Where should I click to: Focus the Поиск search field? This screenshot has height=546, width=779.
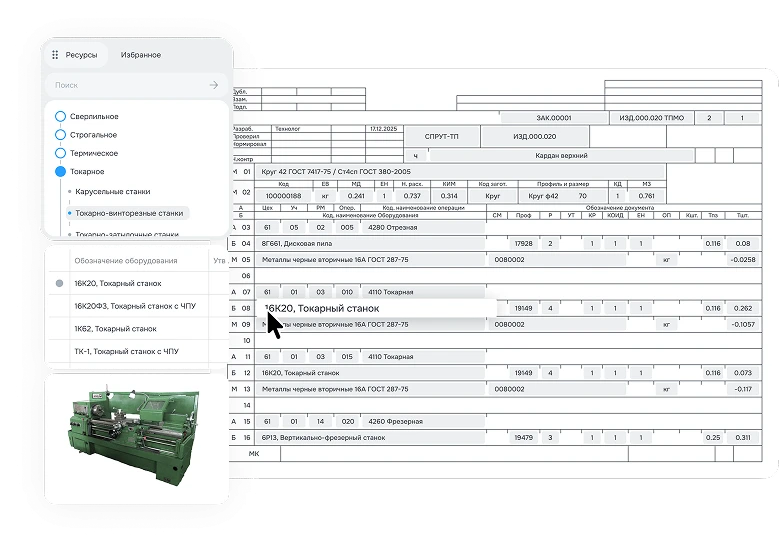pos(125,86)
